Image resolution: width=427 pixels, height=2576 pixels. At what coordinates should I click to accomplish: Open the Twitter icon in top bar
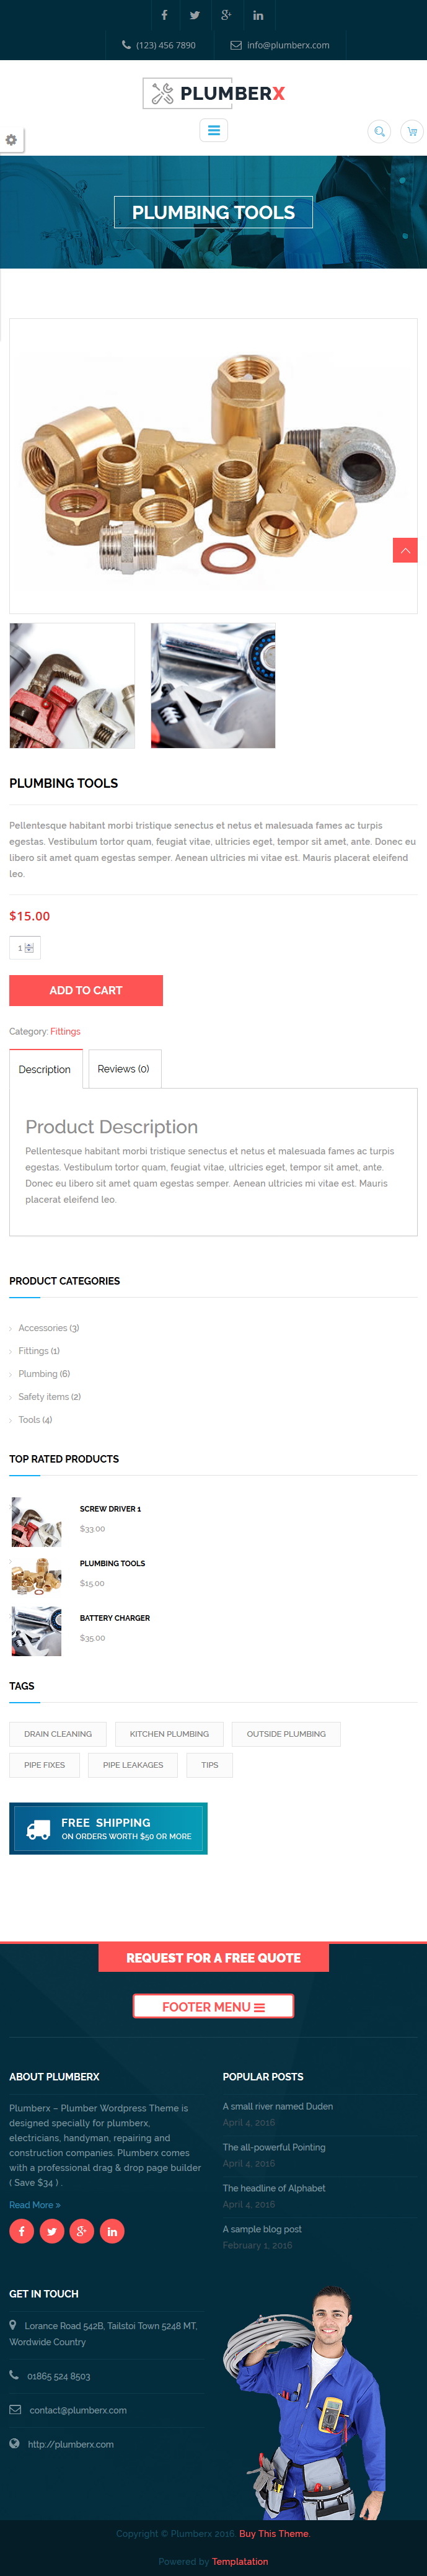pos(195,15)
